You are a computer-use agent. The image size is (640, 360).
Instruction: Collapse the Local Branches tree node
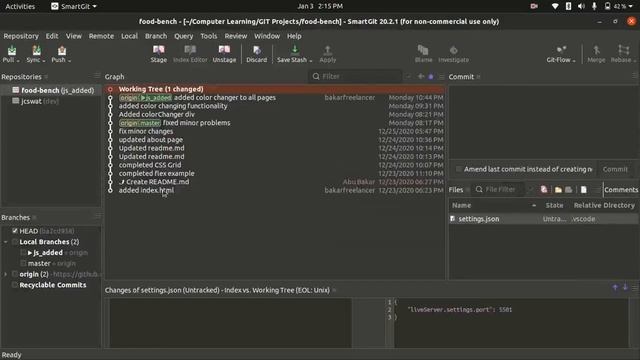pos(6,242)
